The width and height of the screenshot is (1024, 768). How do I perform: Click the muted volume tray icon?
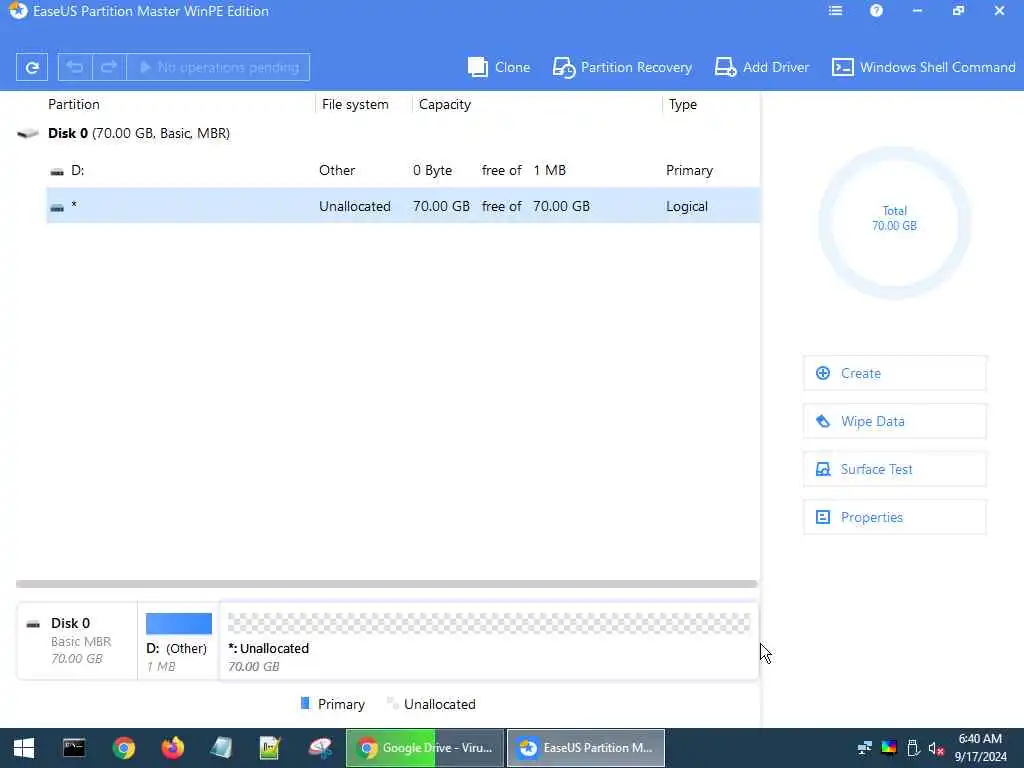(x=936, y=748)
